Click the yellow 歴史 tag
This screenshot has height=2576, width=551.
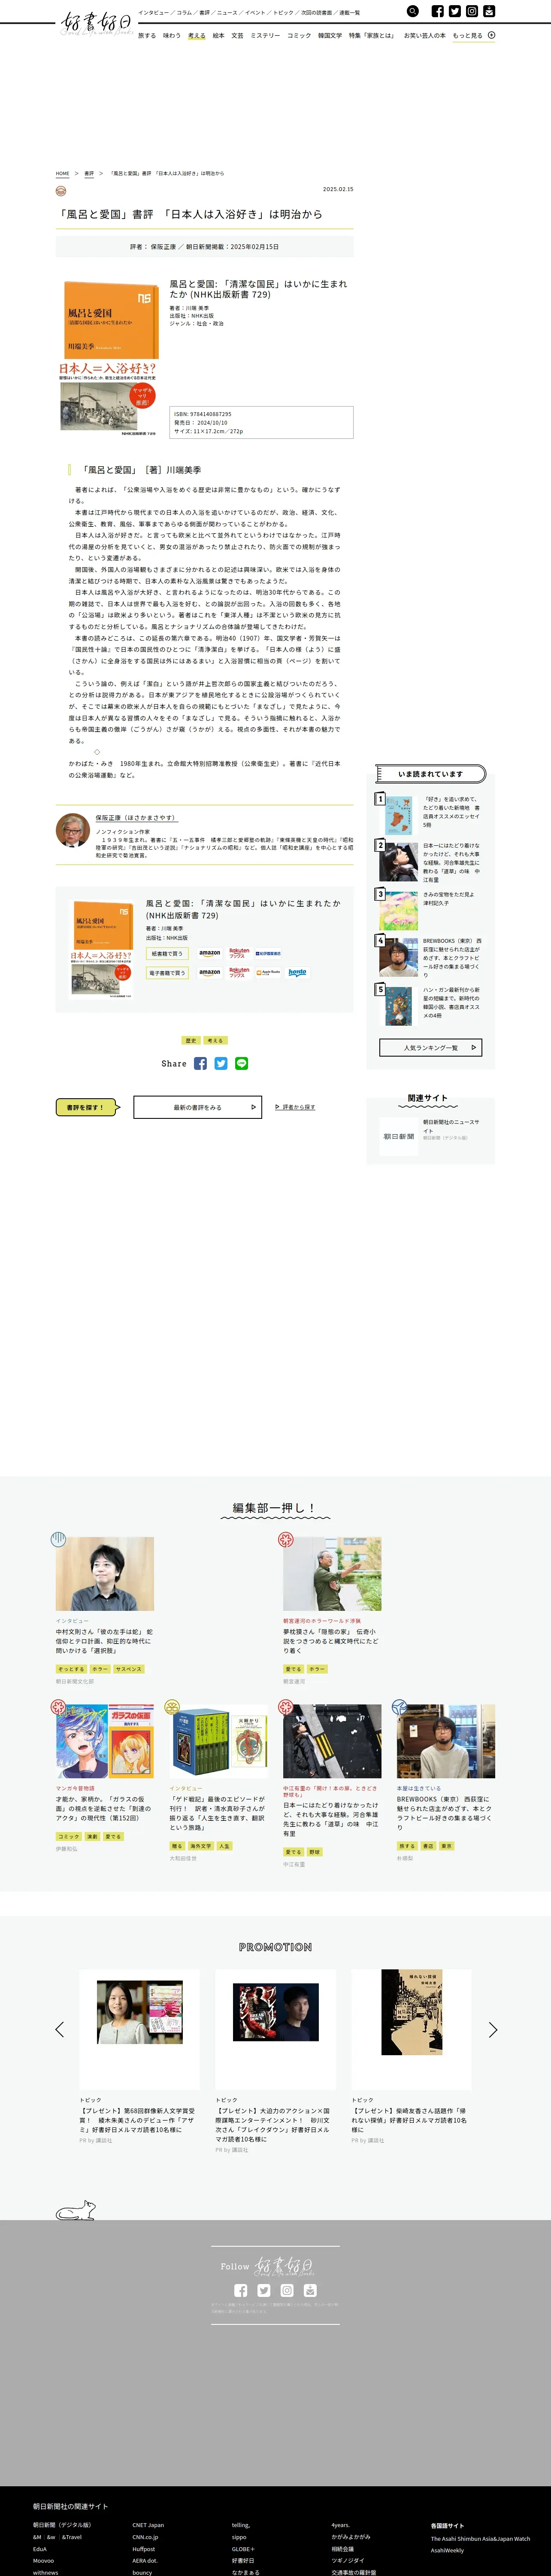191,1040
